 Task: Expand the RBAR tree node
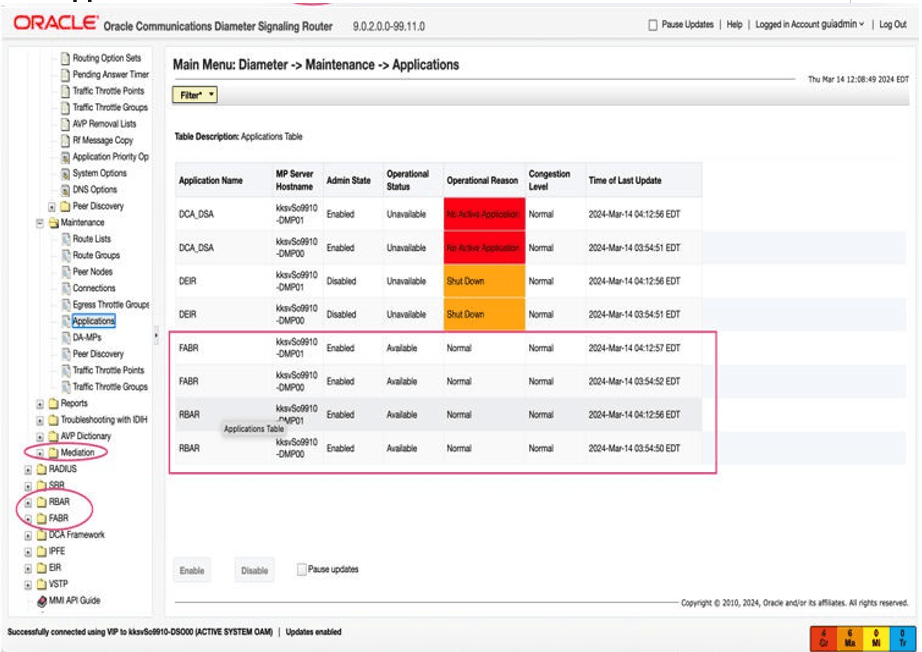pos(28,503)
